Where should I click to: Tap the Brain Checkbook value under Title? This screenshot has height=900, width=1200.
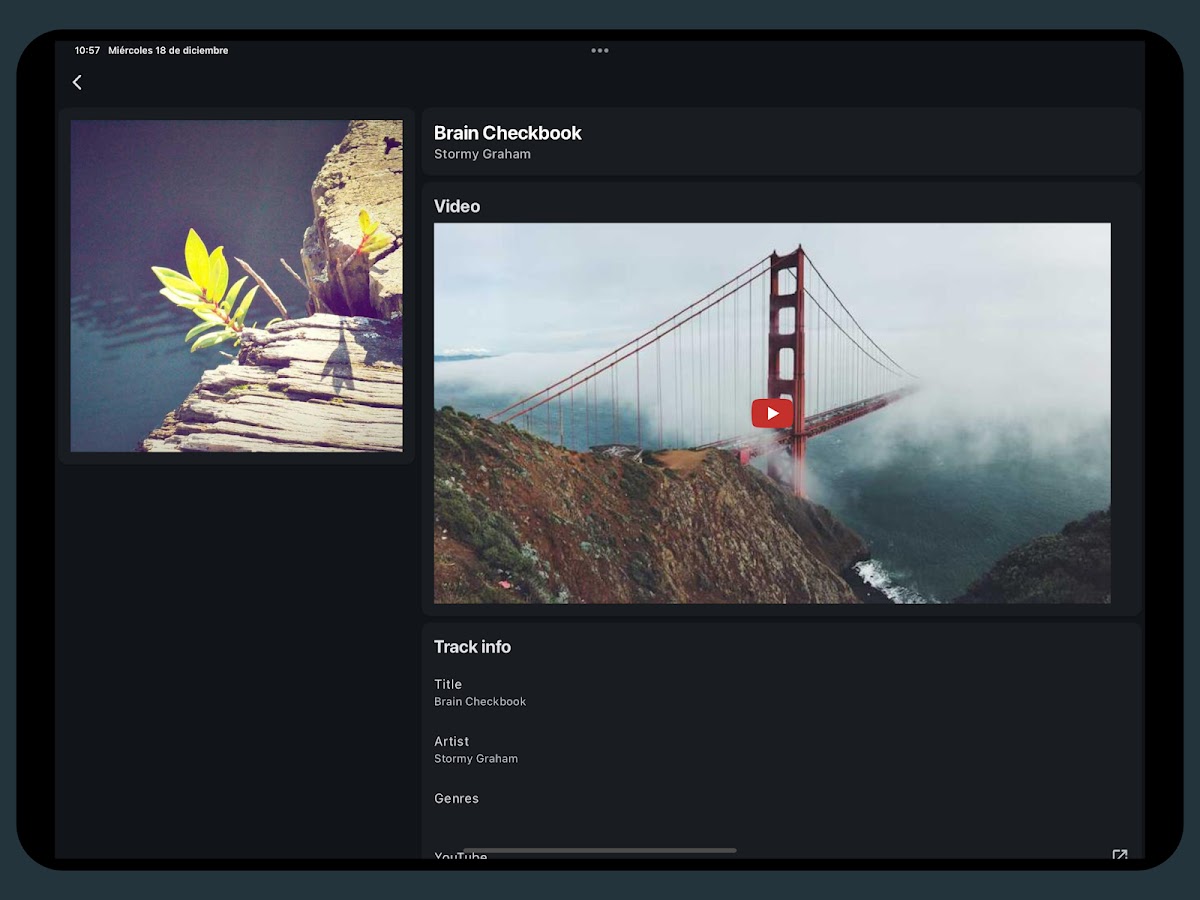[x=480, y=702]
